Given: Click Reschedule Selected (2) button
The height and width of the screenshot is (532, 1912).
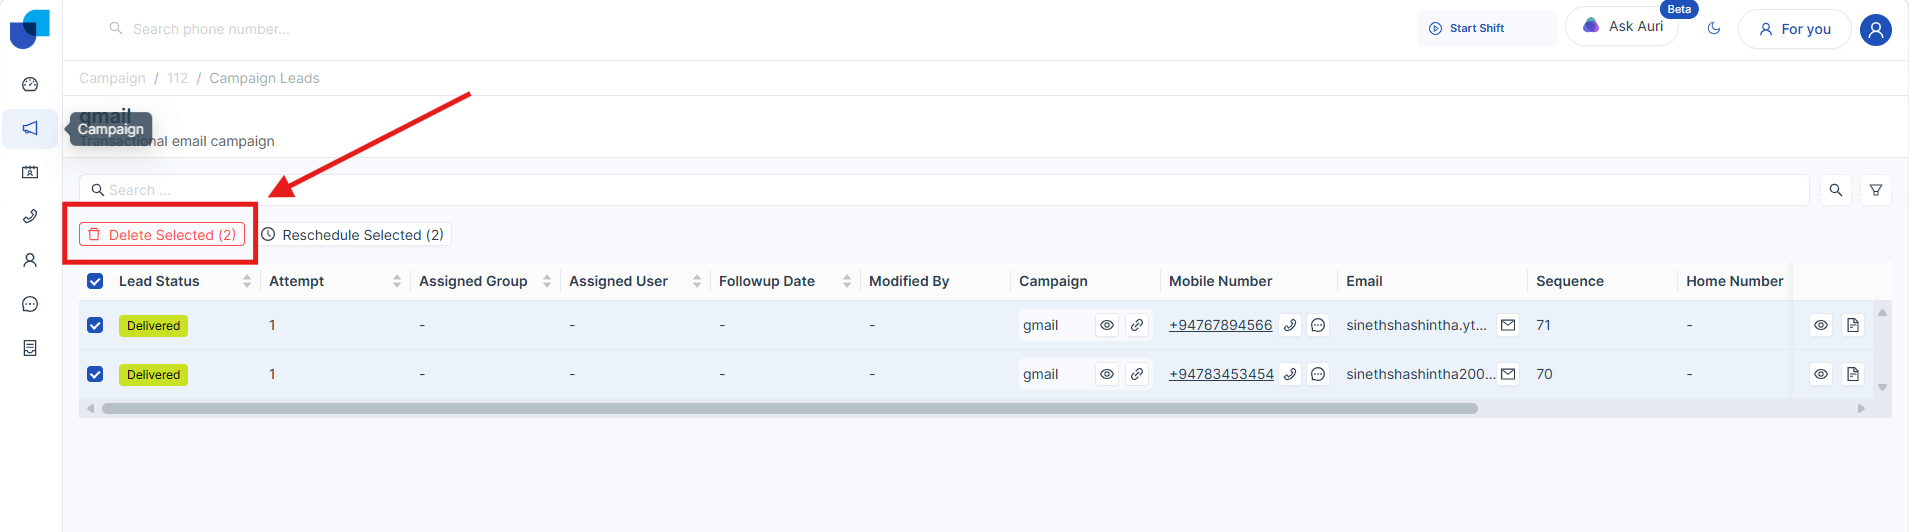Looking at the screenshot, I should click(353, 235).
